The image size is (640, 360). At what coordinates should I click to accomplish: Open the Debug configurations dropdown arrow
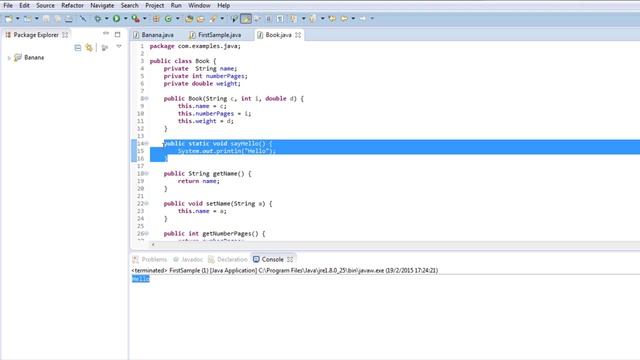107,19
